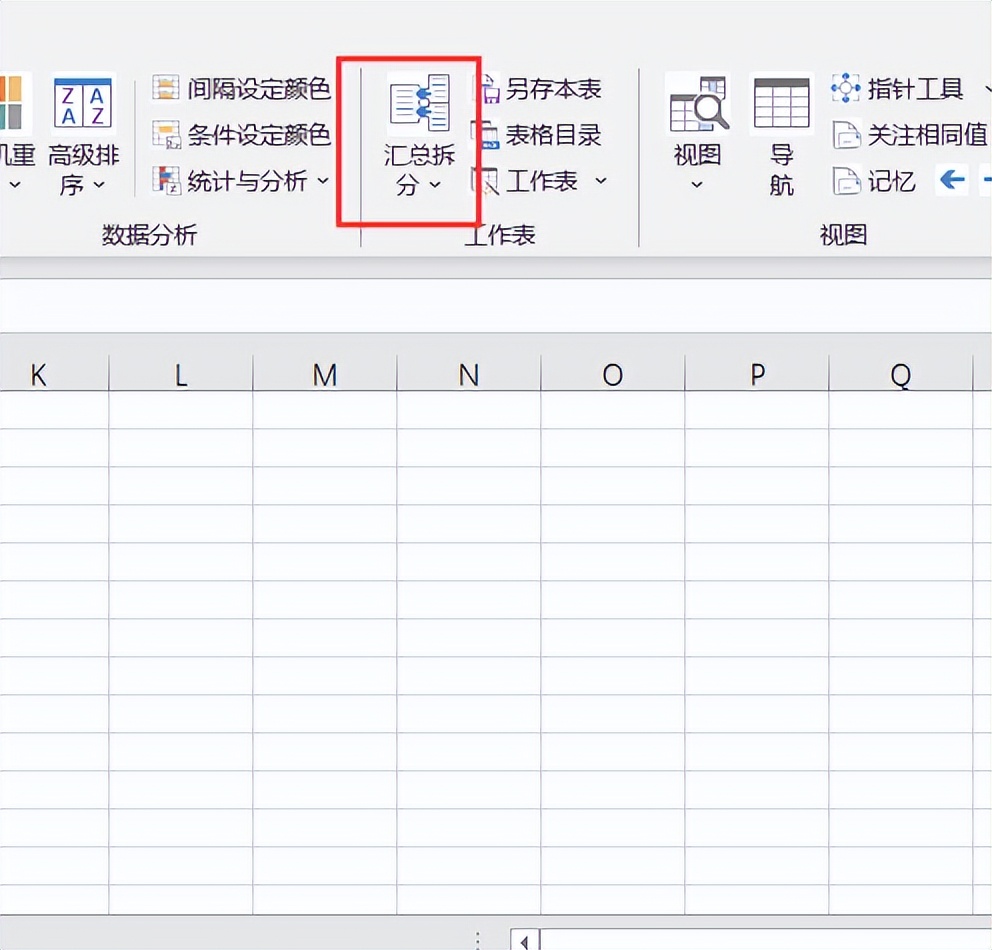The width and height of the screenshot is (992, 950).
Task: Expand the 统计与分析 dropdown
Action: (323, 181)
